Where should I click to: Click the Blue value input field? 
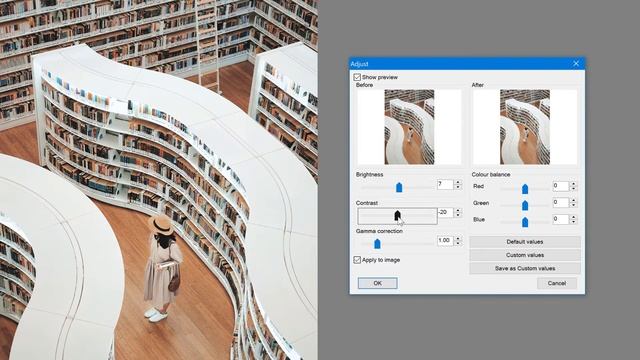point(561,219)
